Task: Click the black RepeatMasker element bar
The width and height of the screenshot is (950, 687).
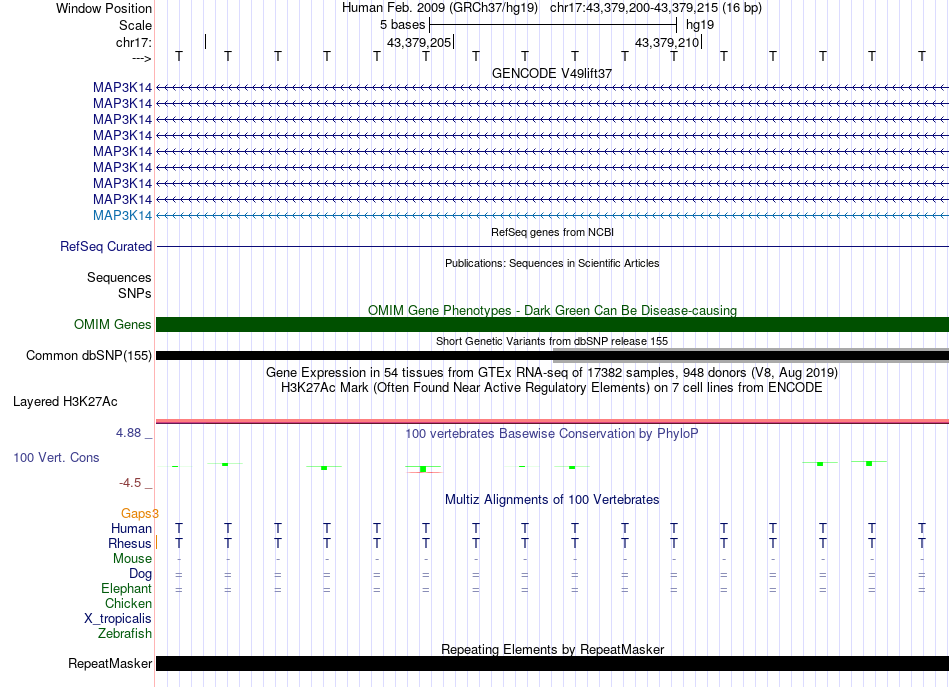Action: [x=552, y=663]
